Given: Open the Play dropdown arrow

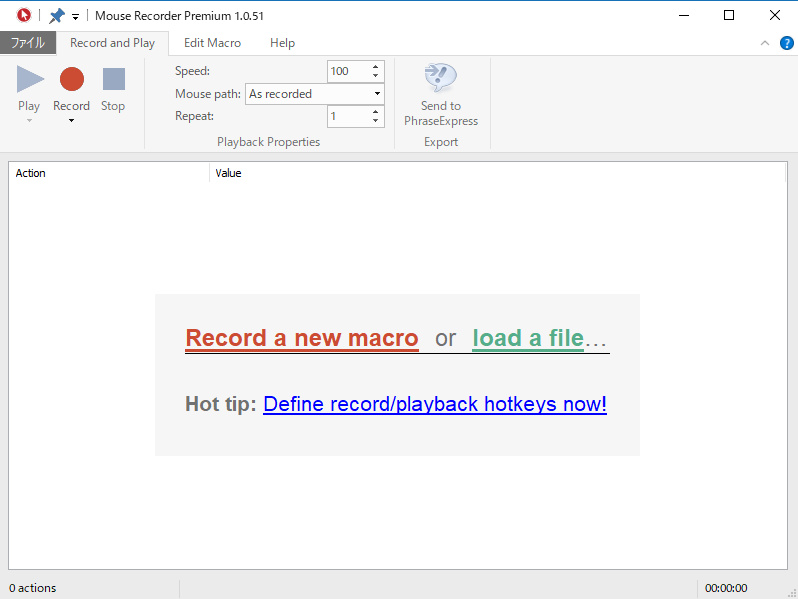Looking at the screenshot, I should [x=29, y=121].
